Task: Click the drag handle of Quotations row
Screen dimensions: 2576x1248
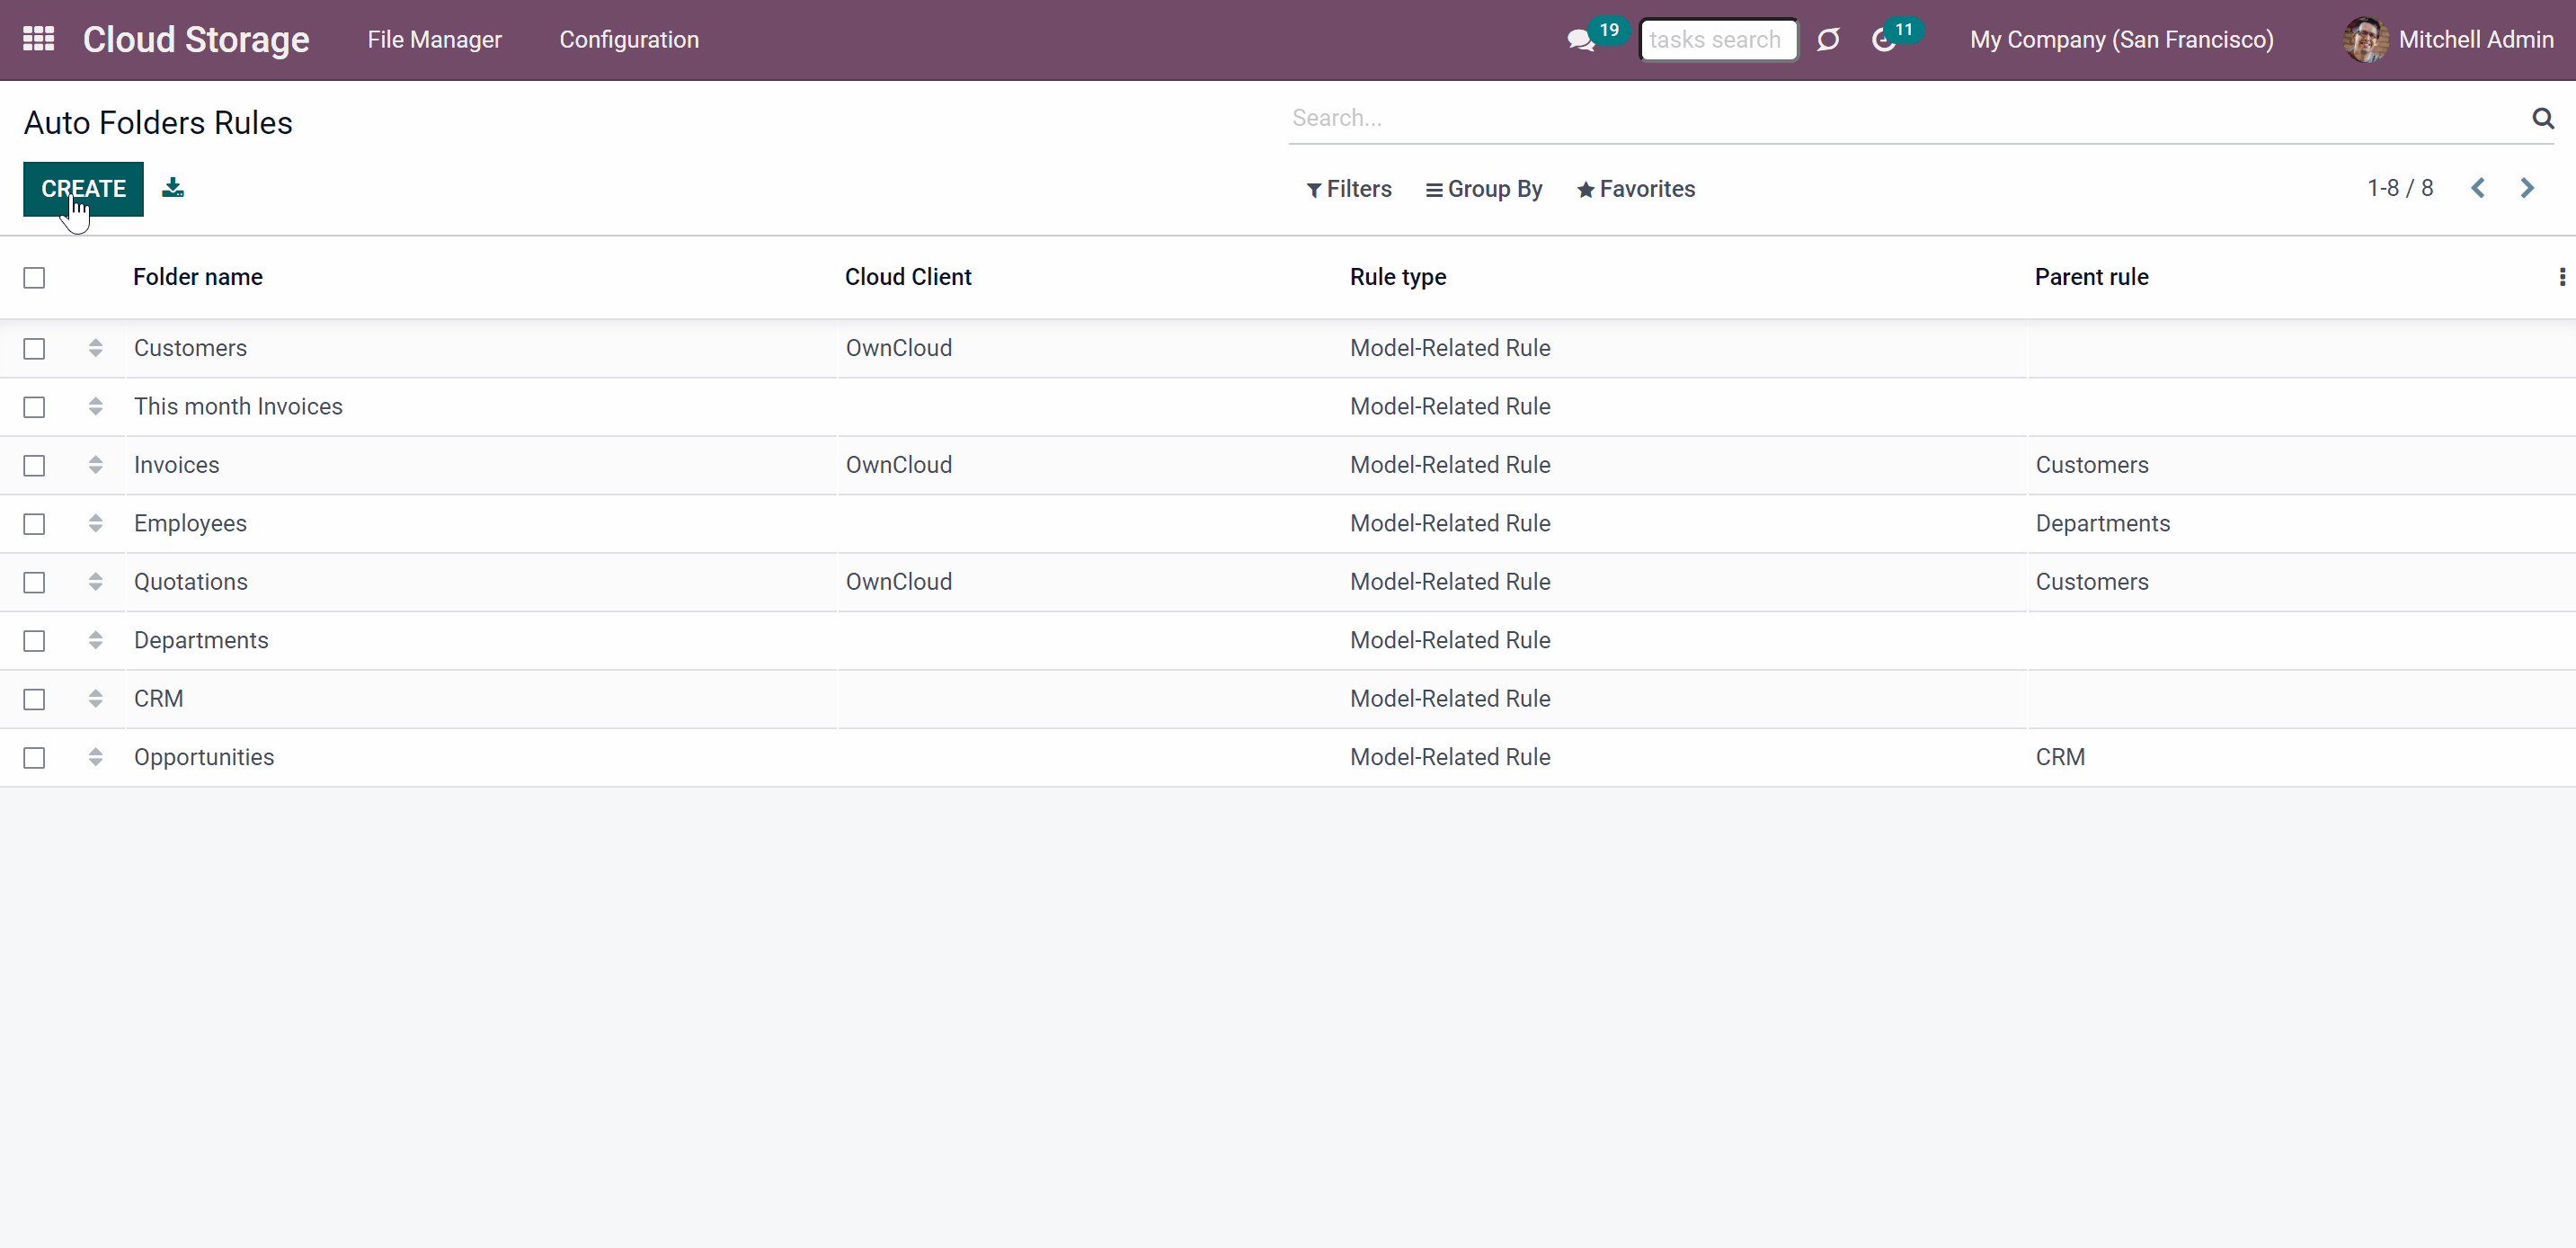Action: point(95,582)
